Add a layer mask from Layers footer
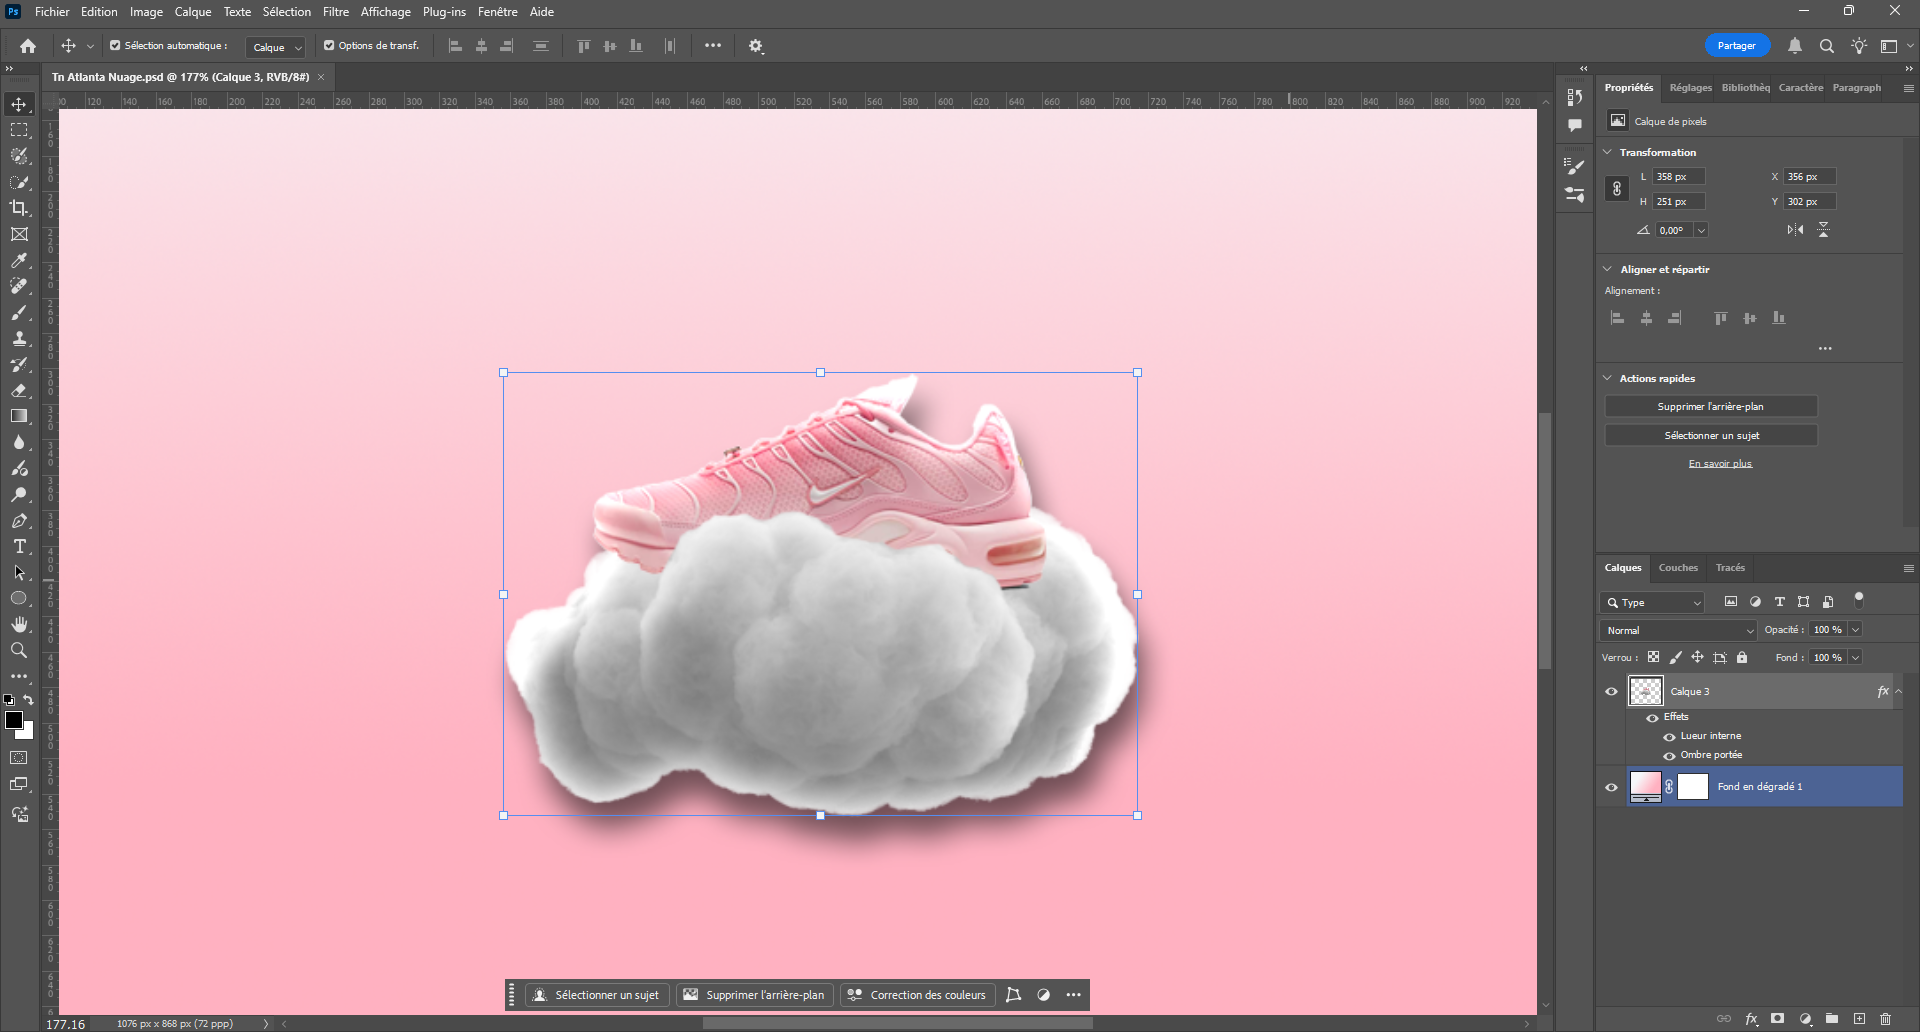The width and height of the screenshot is (1920, 1032). (x=1777, y=1019)
